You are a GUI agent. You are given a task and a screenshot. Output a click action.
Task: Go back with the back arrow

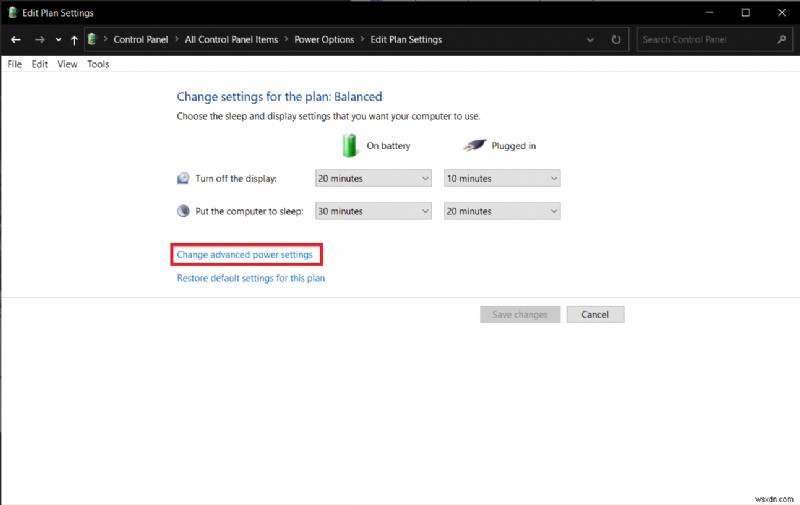[16, 40]
